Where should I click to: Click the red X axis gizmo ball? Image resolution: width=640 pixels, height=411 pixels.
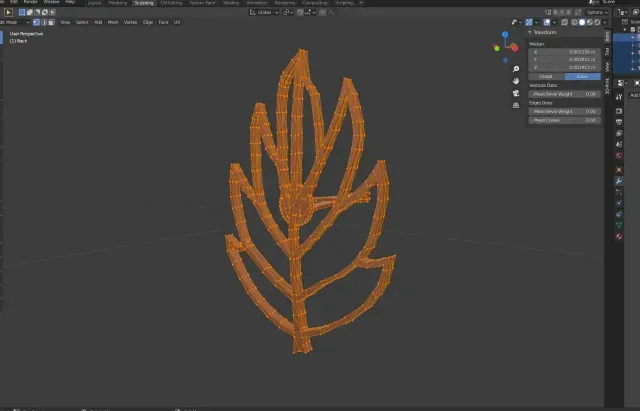pyautogui.click(x=515, y=49)
